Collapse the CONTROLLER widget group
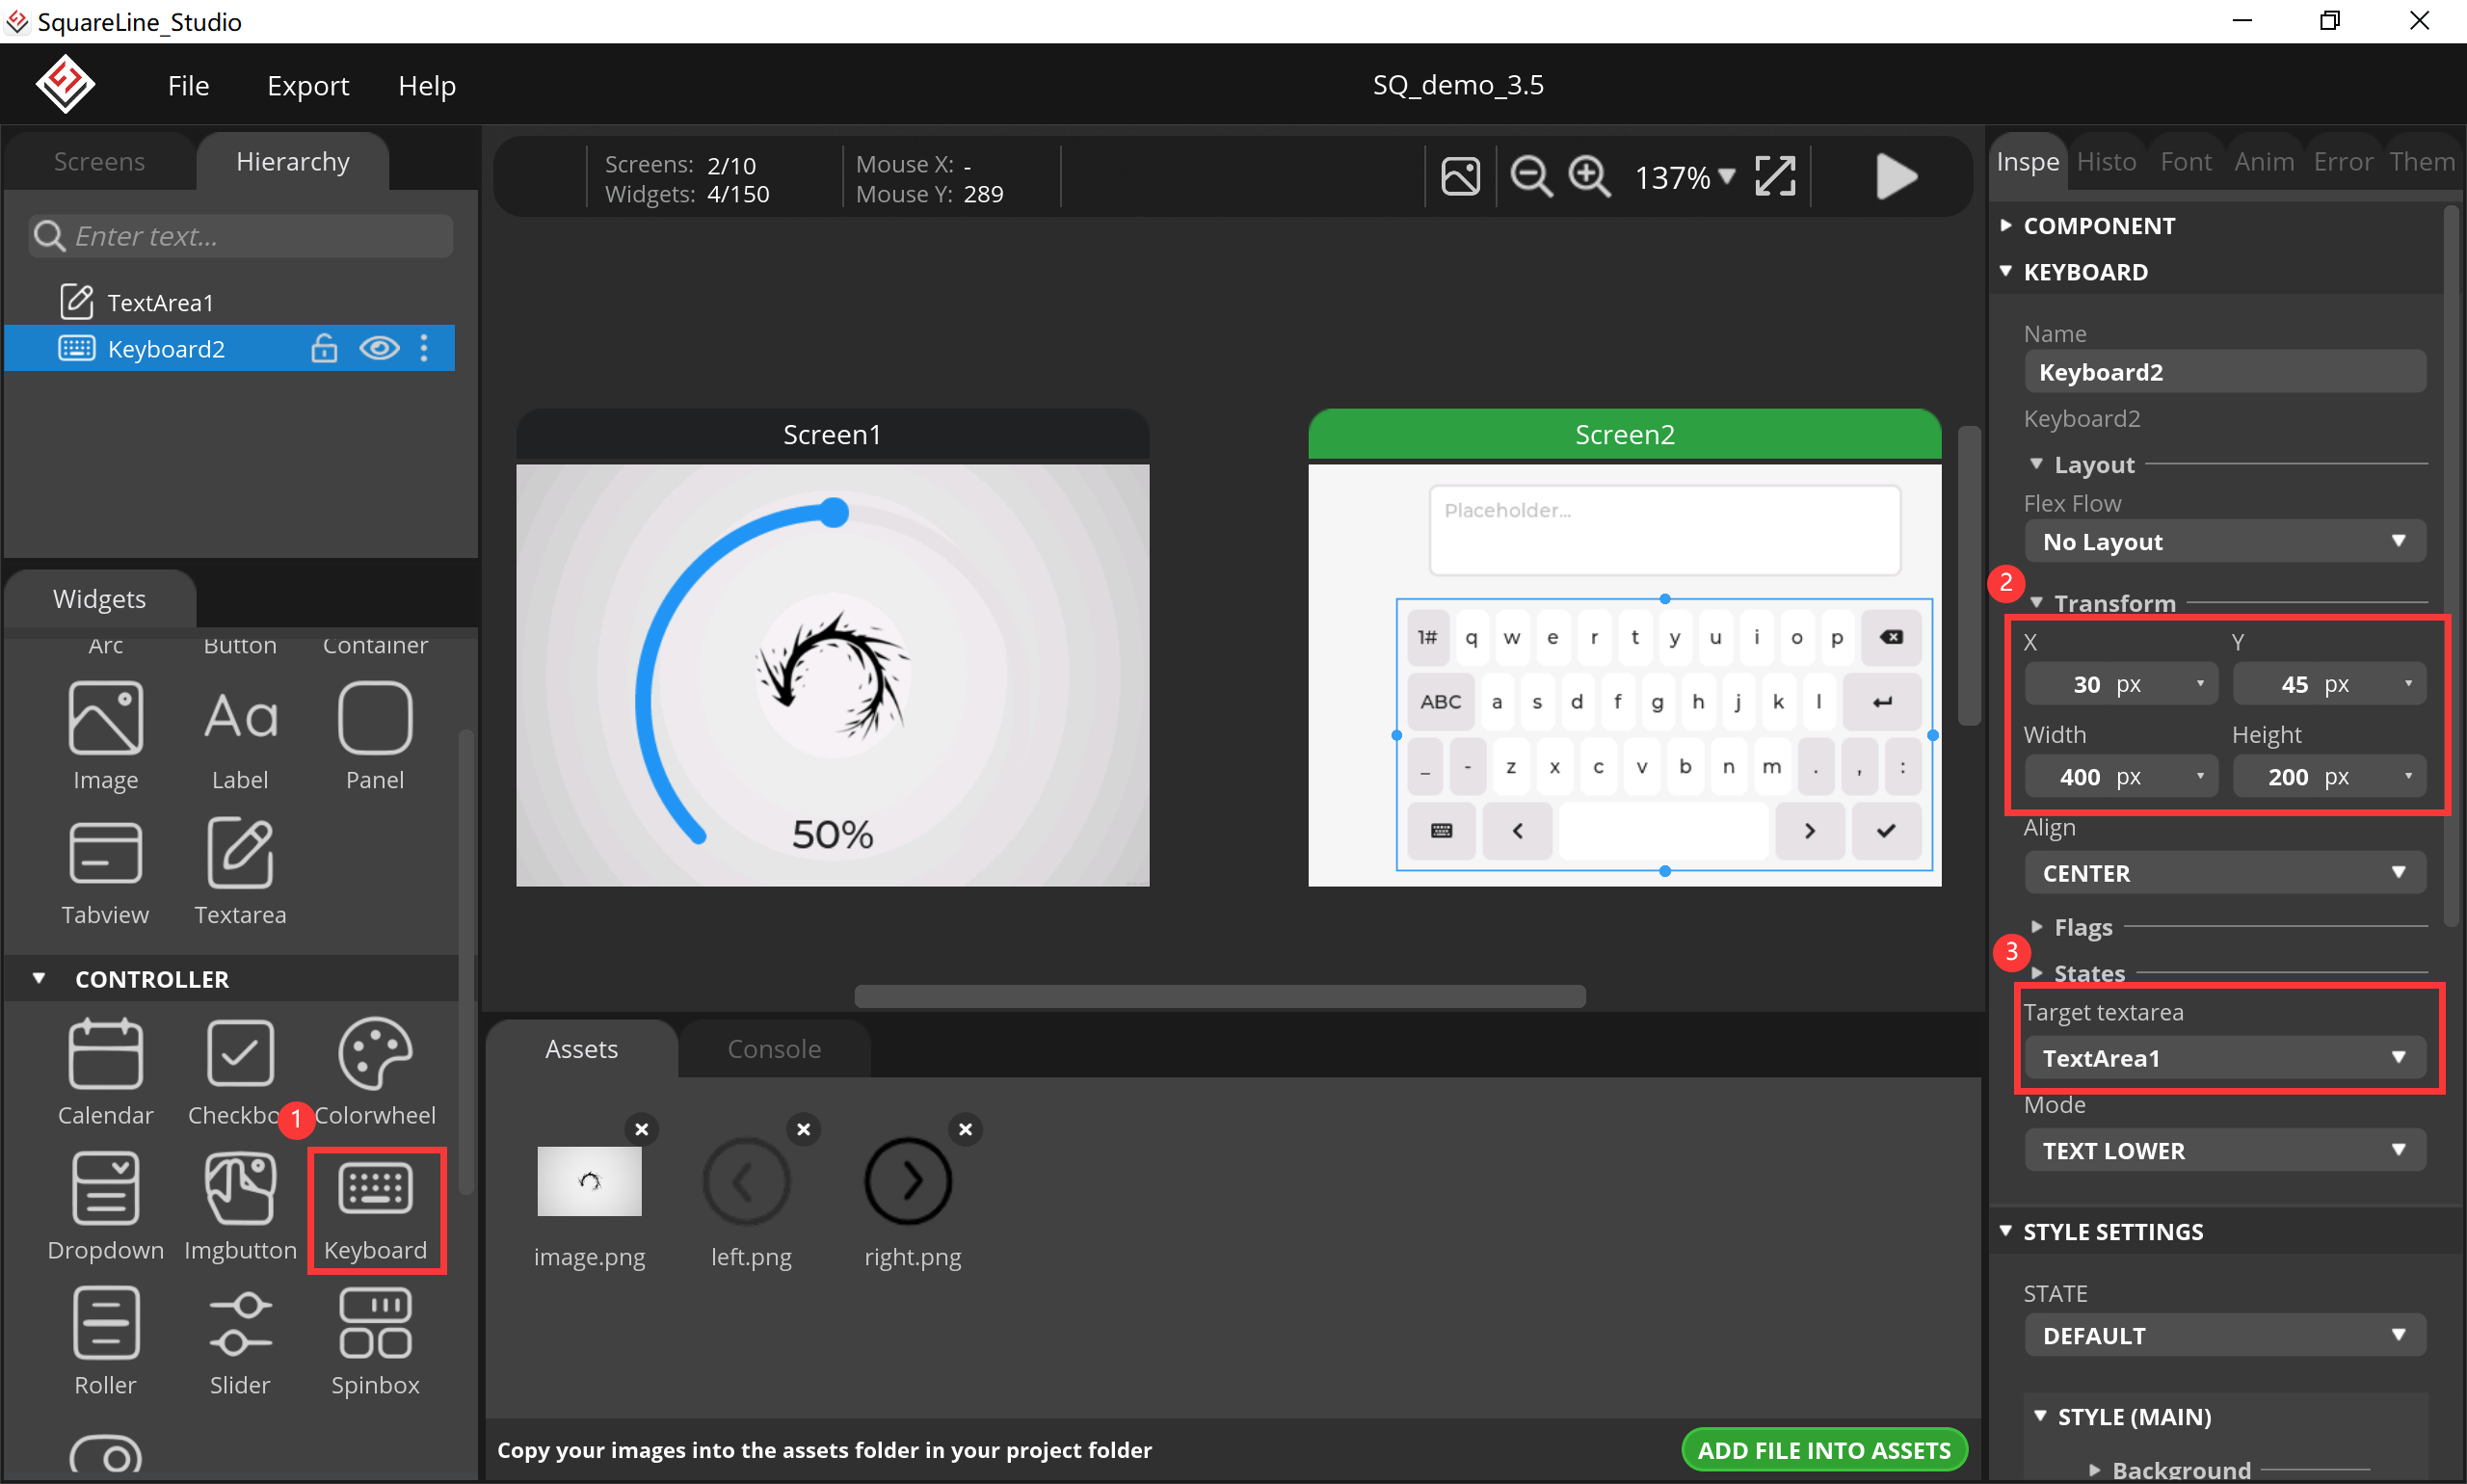 click(39, 978)
